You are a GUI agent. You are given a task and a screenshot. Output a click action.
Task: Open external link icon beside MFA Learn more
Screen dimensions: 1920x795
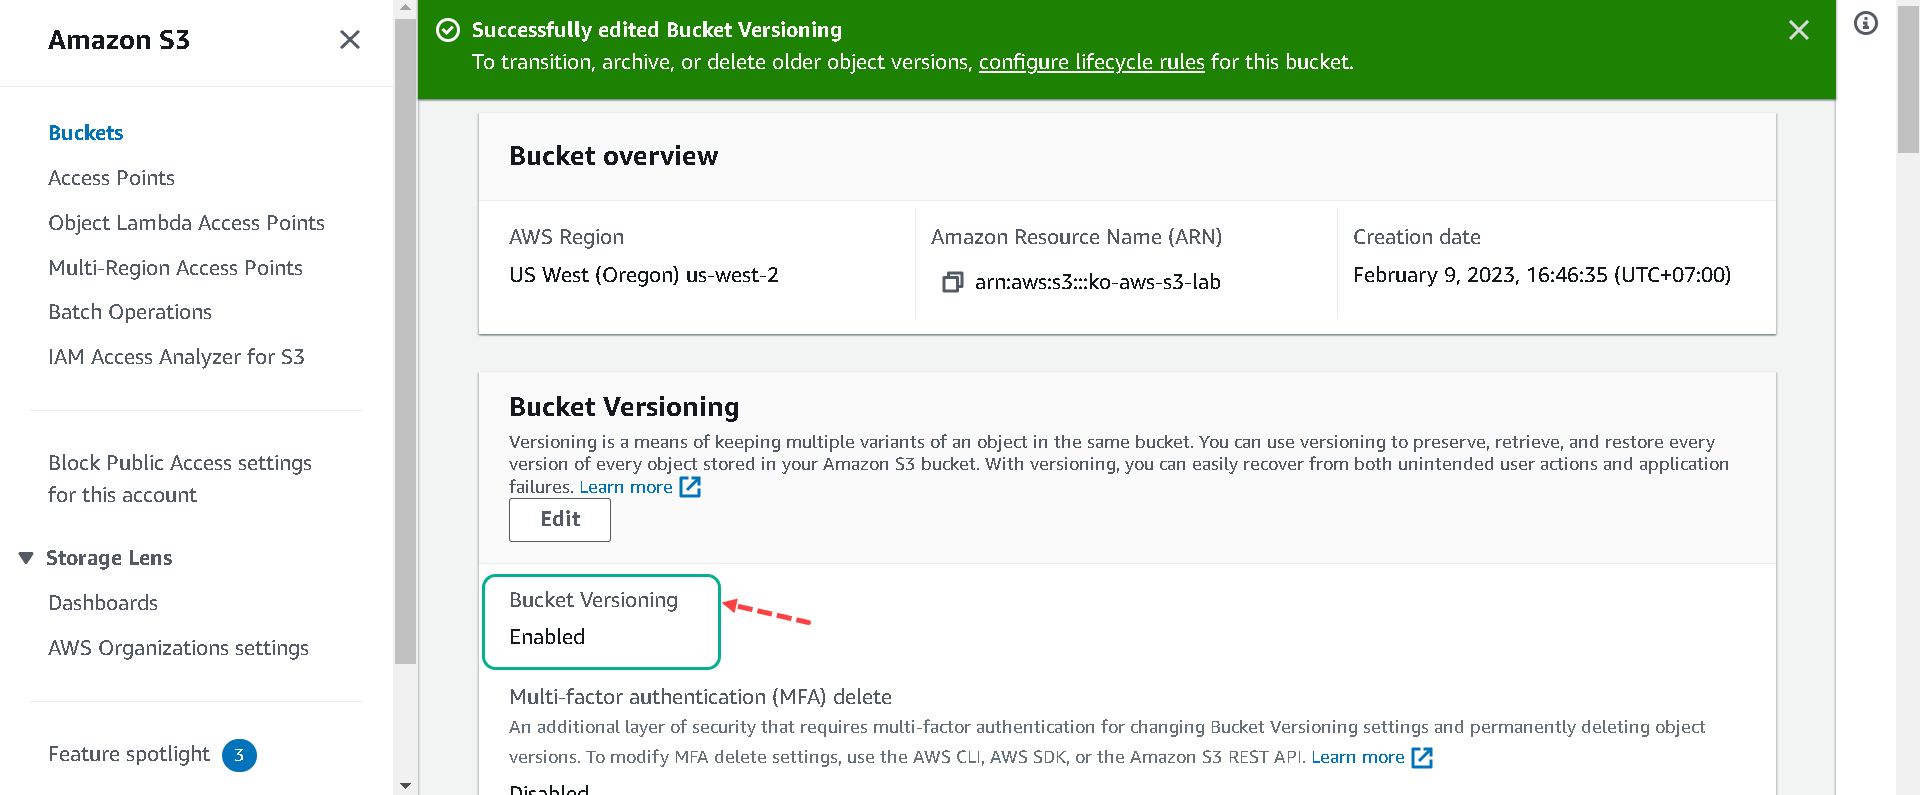(x=1422, y=758)
